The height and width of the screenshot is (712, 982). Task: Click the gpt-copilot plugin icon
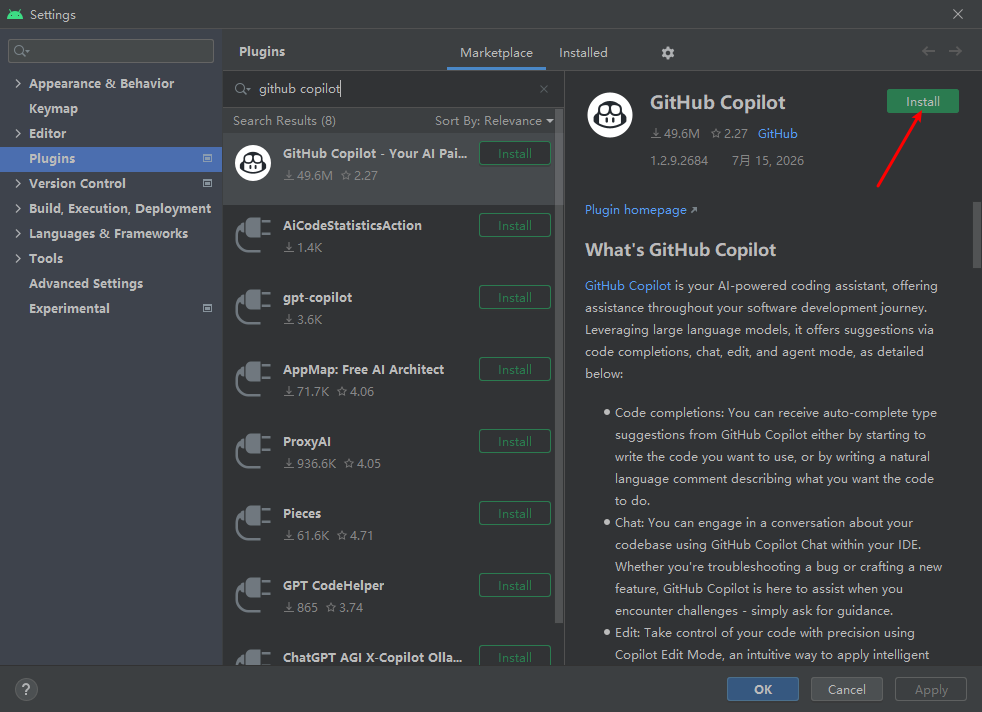(x=253, y=307)
